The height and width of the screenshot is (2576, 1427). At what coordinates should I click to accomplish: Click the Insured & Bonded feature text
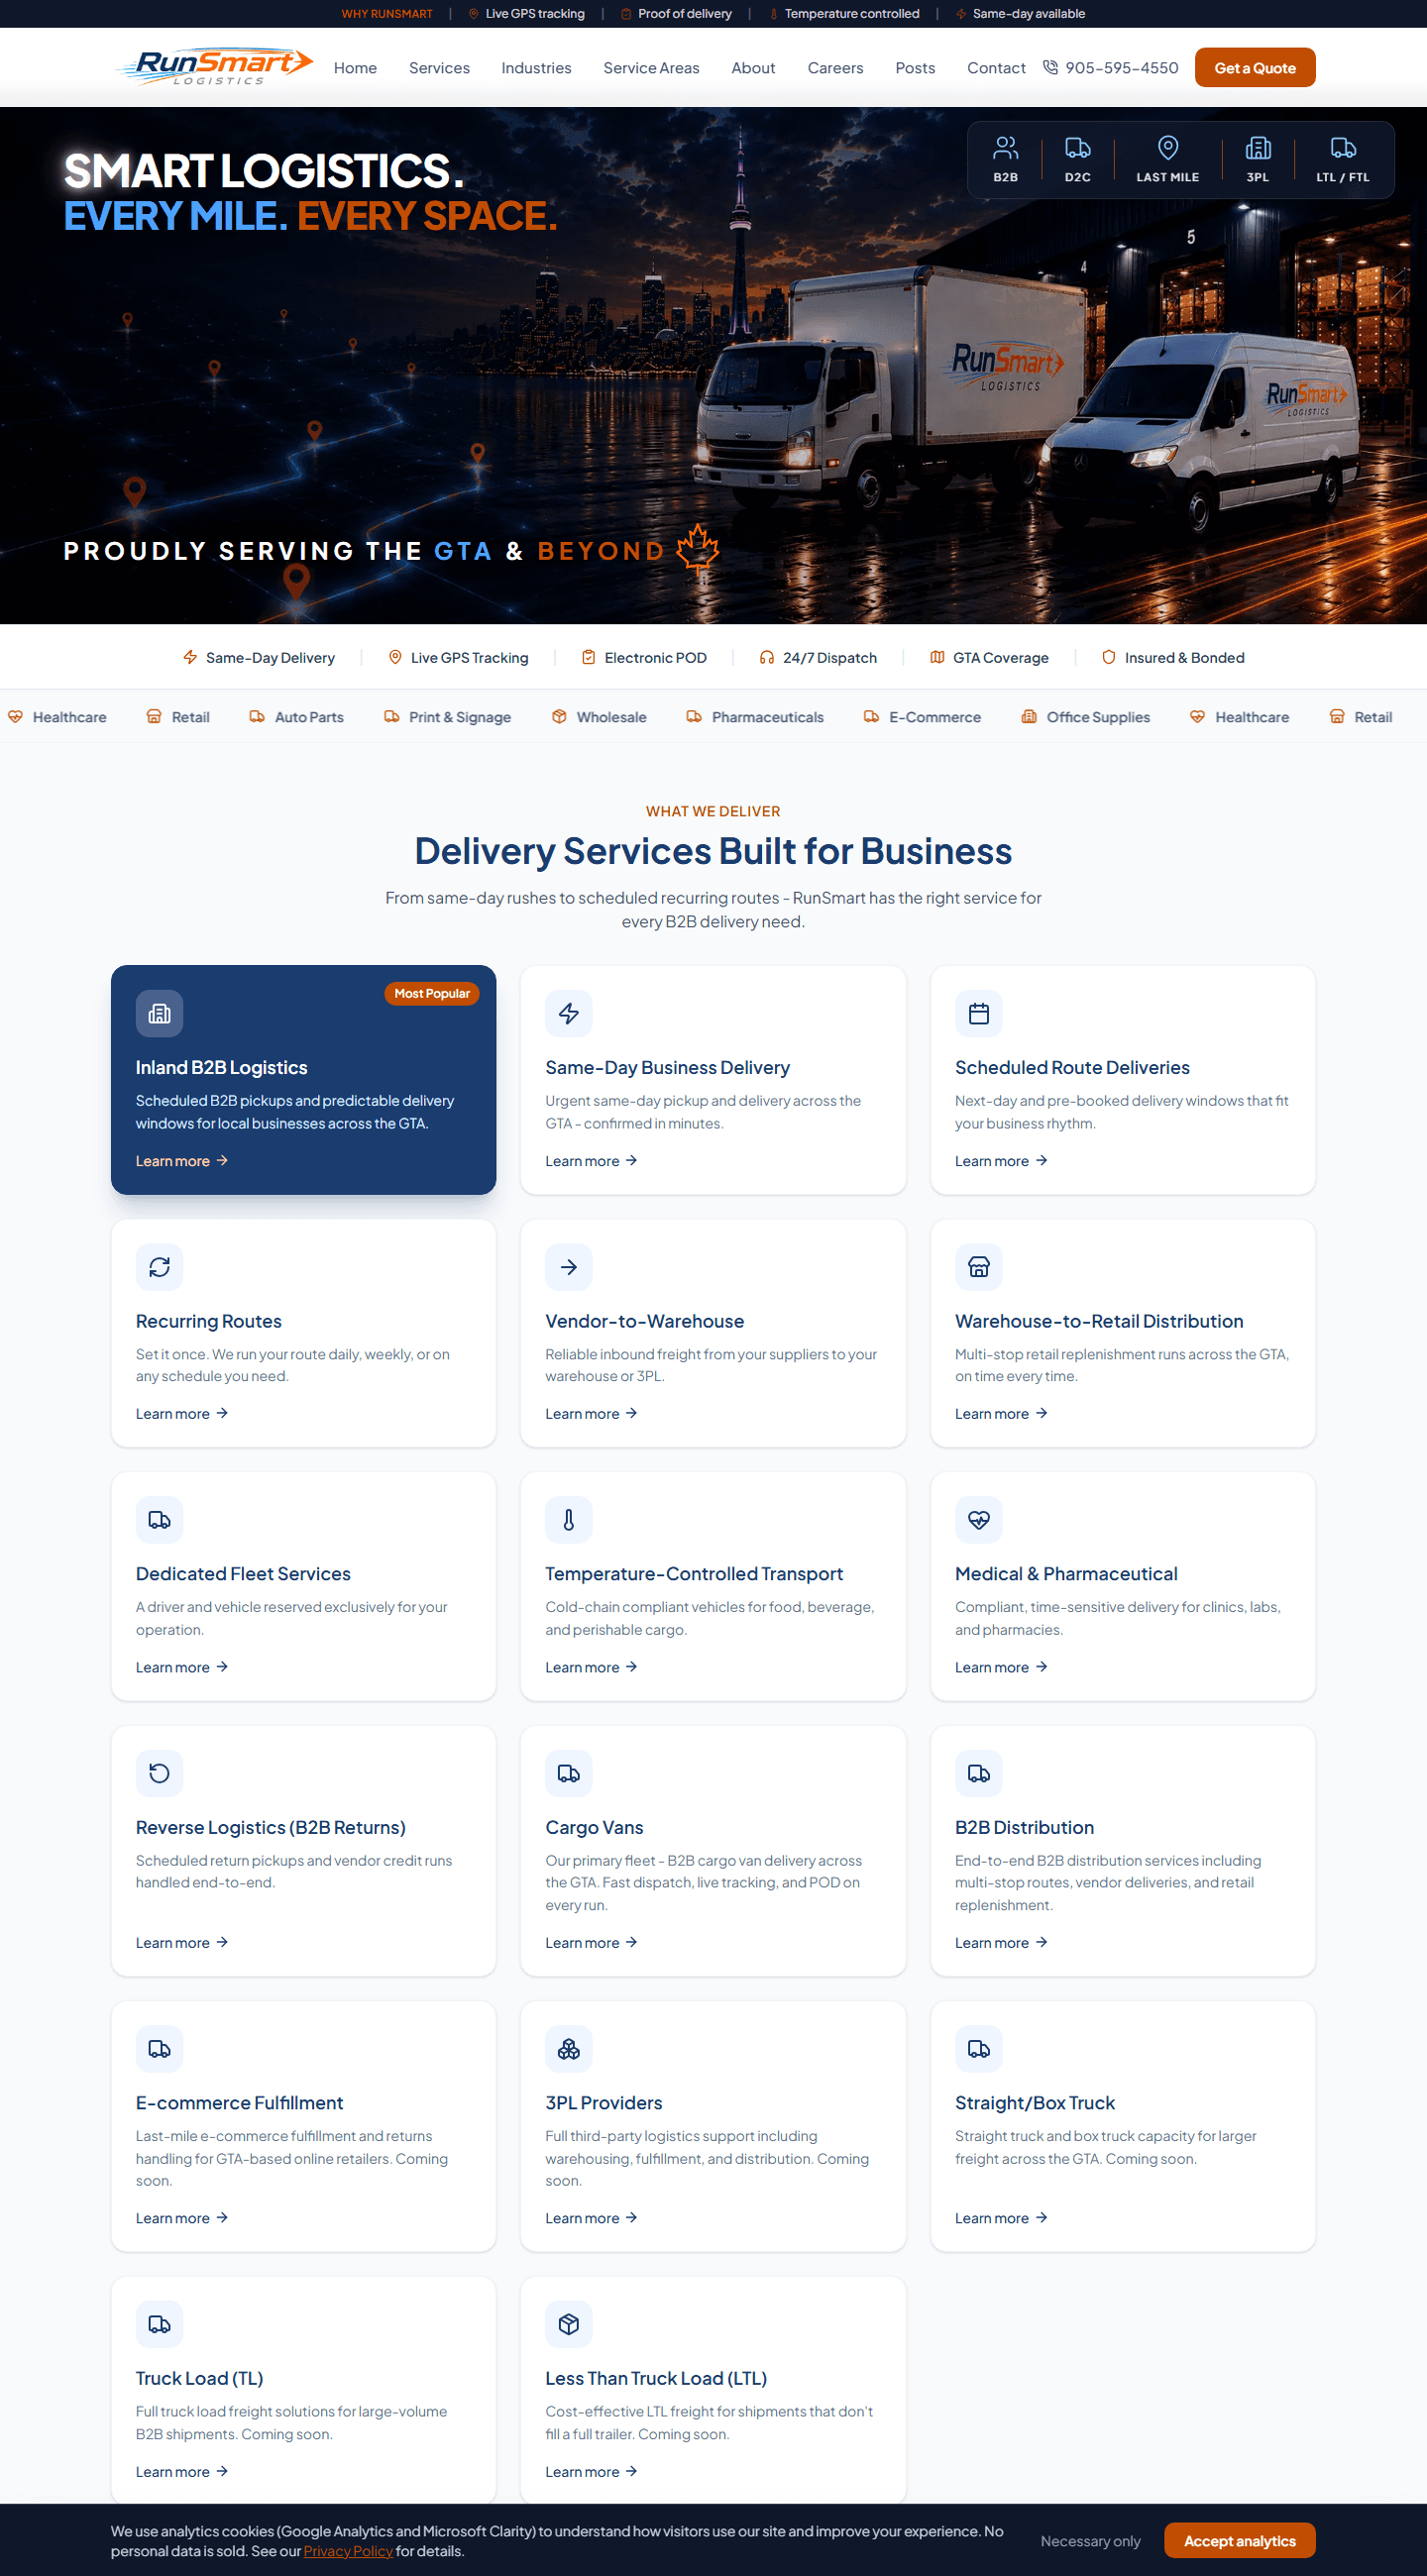[1184, 658]
